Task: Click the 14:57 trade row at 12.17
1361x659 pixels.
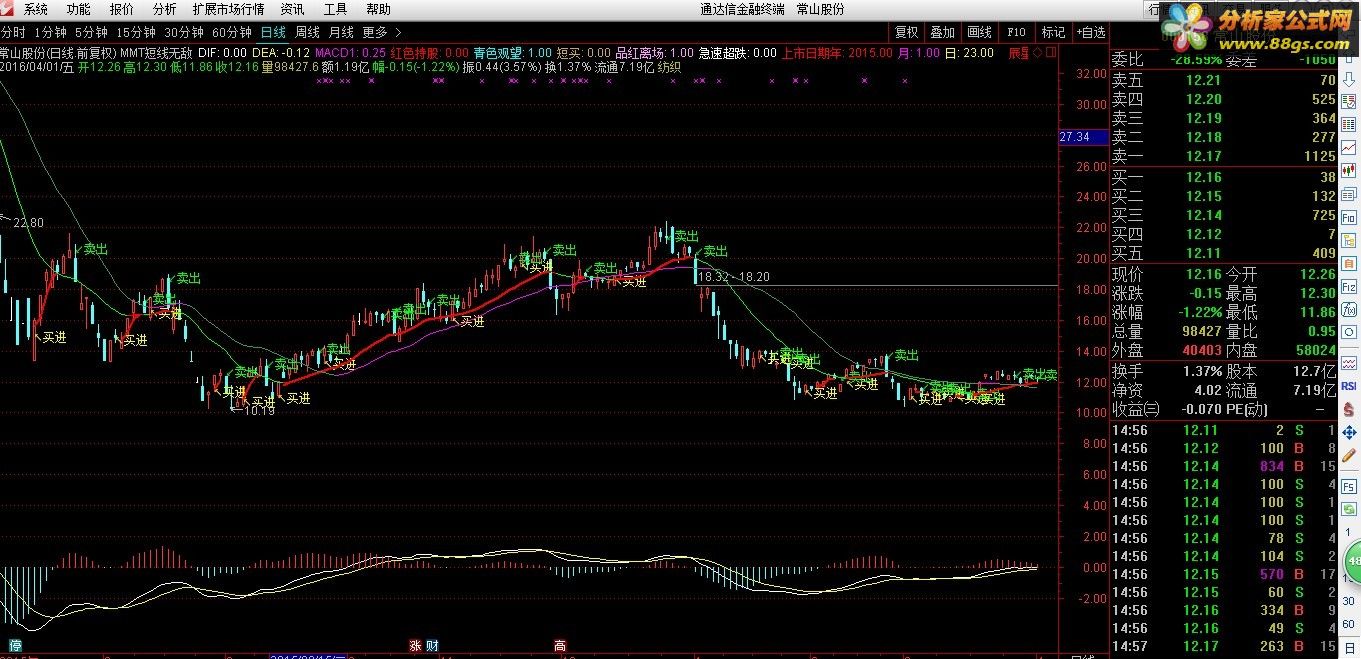Action: pos(1225,646)
